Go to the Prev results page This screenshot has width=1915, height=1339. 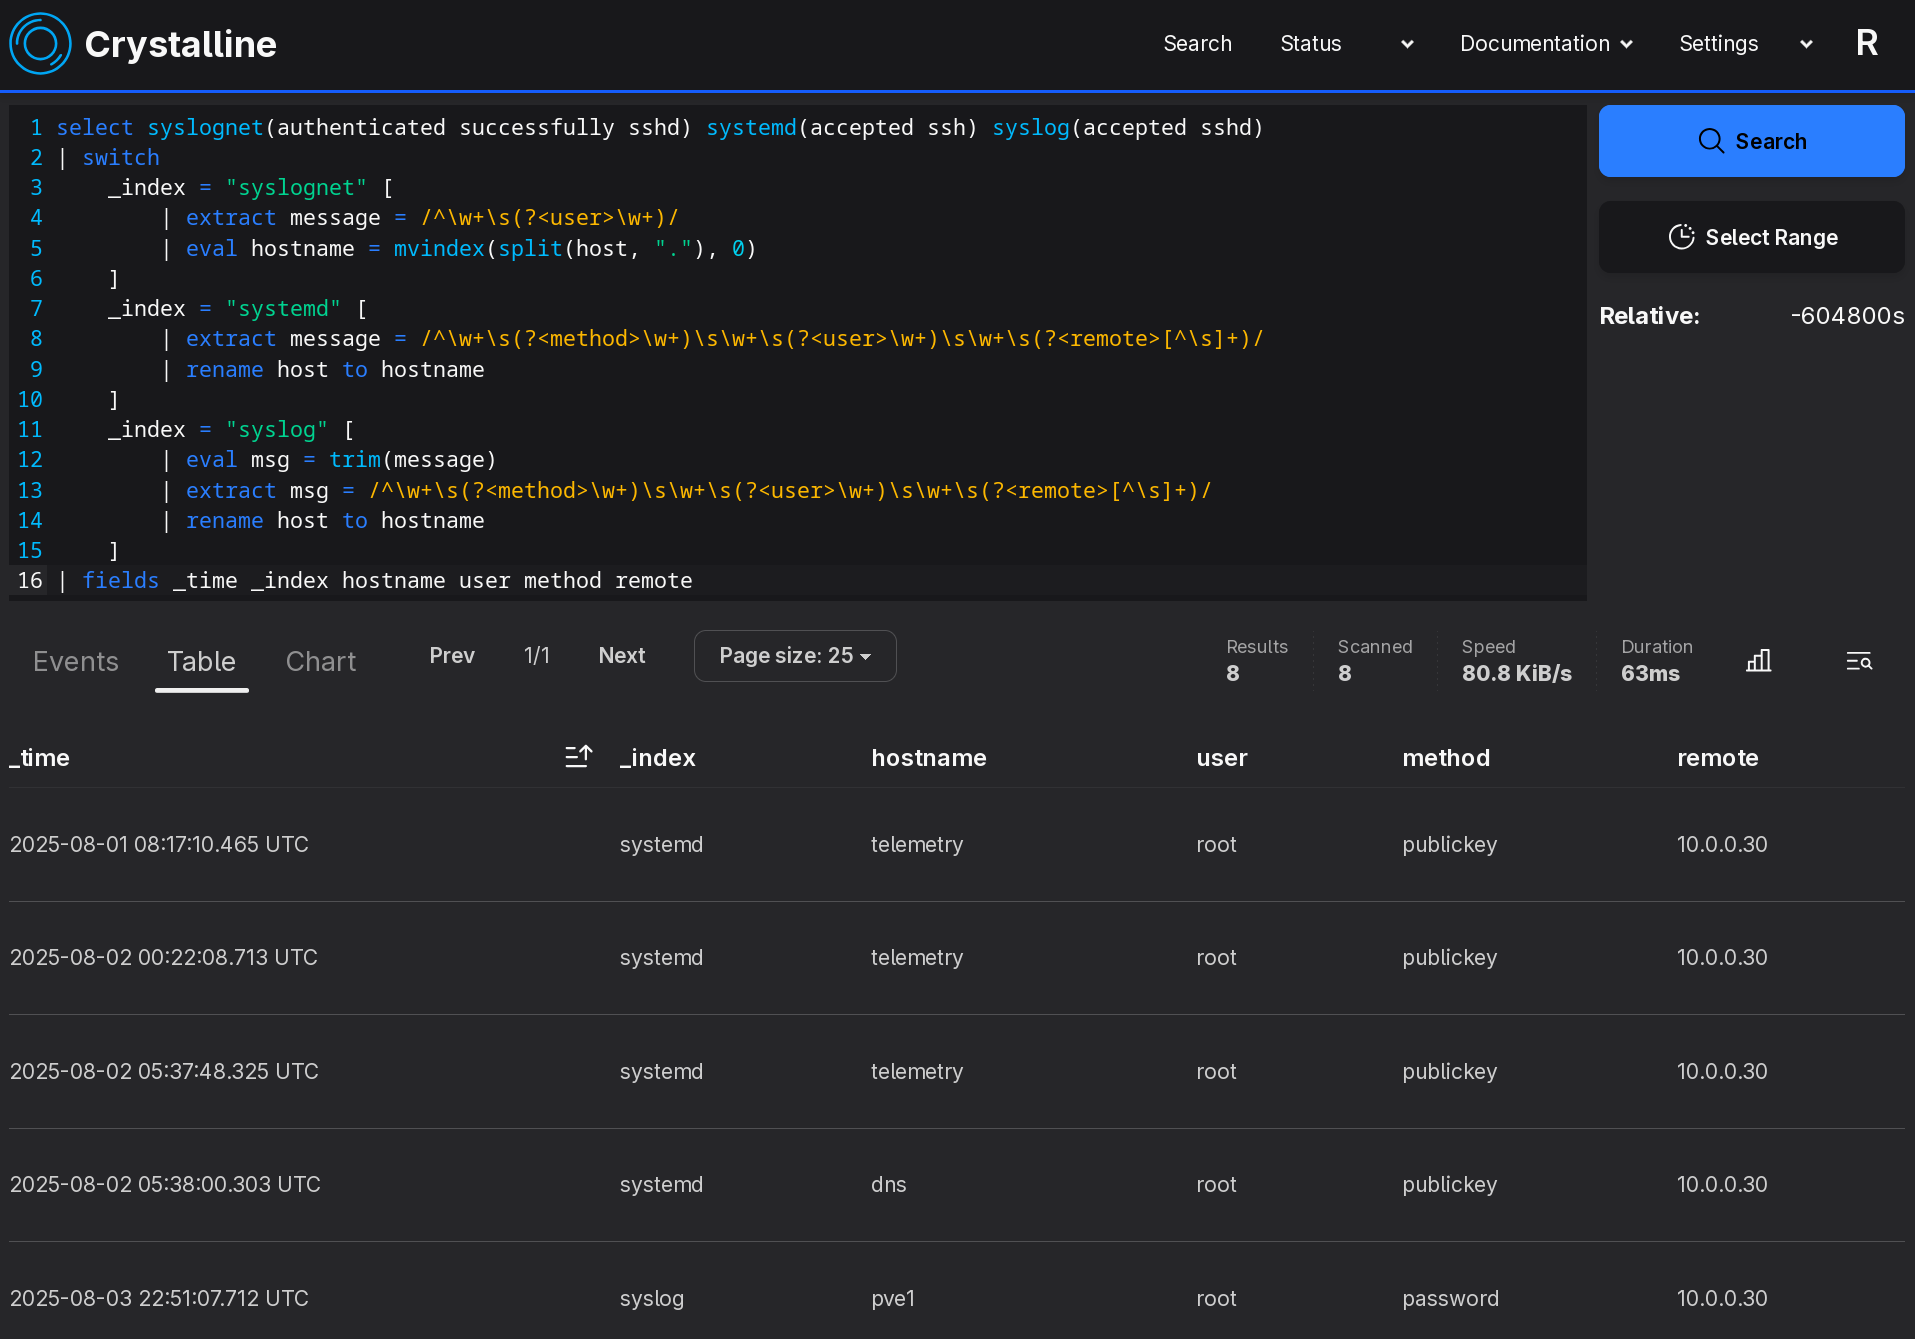pos(452,656)
